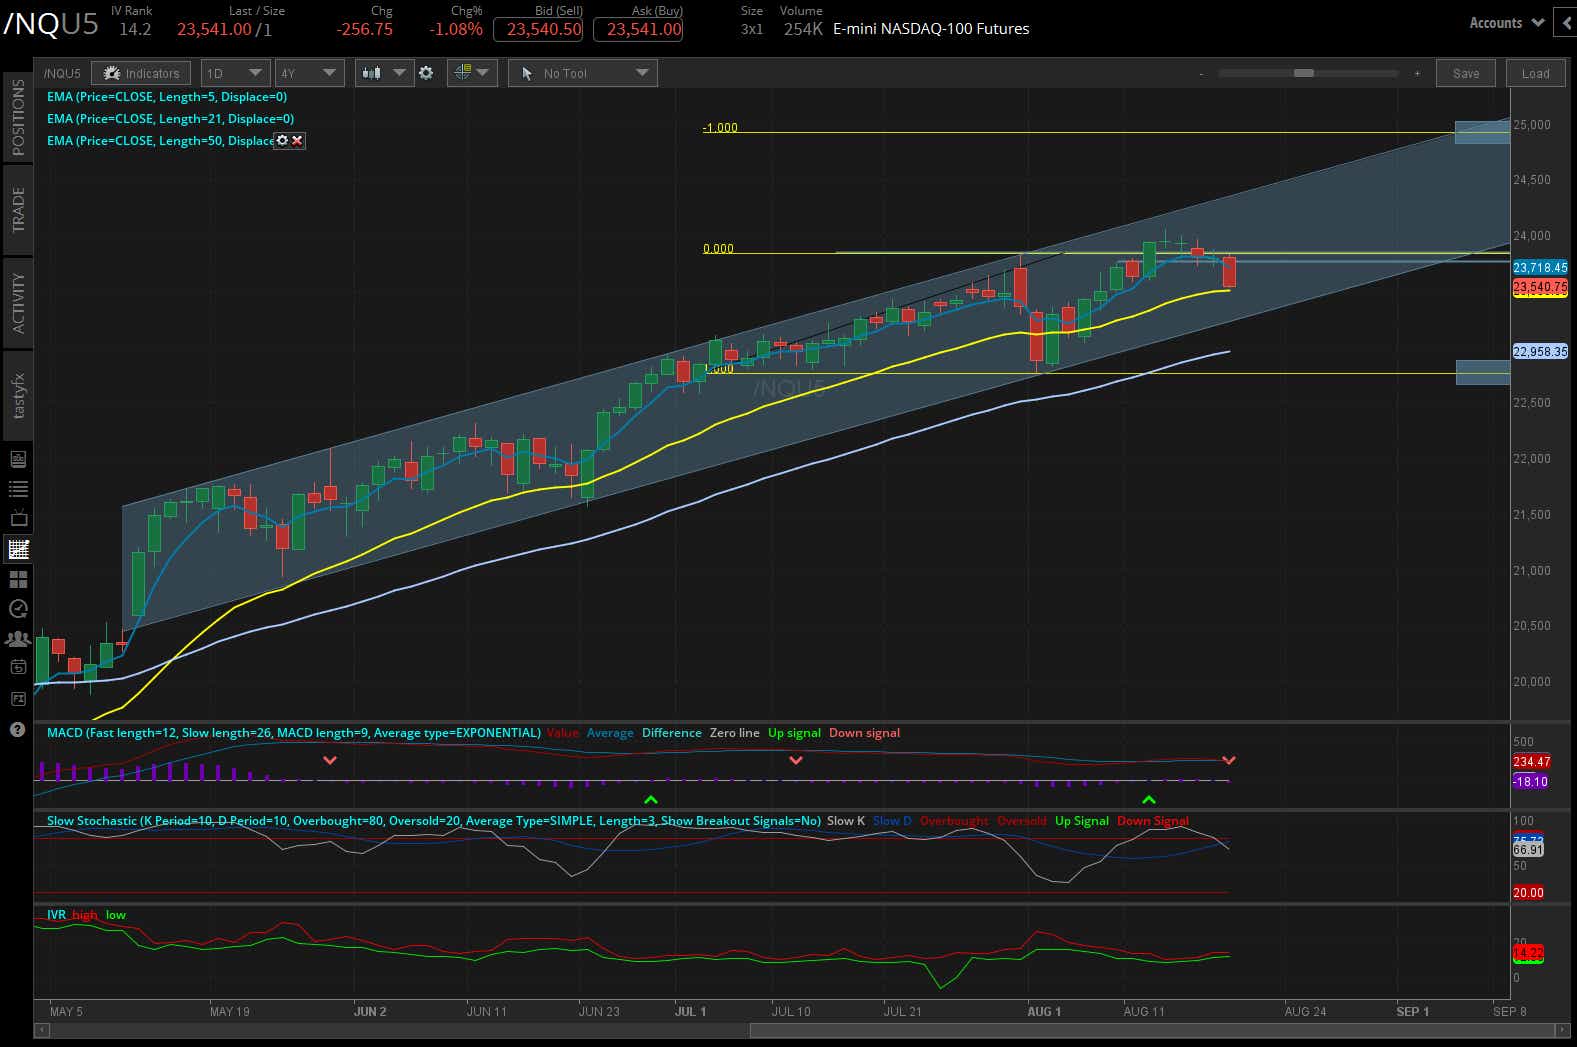Click the 22,958.35 price tag on axis
1577x1047 pixels.
click(x=1540, y=352)
